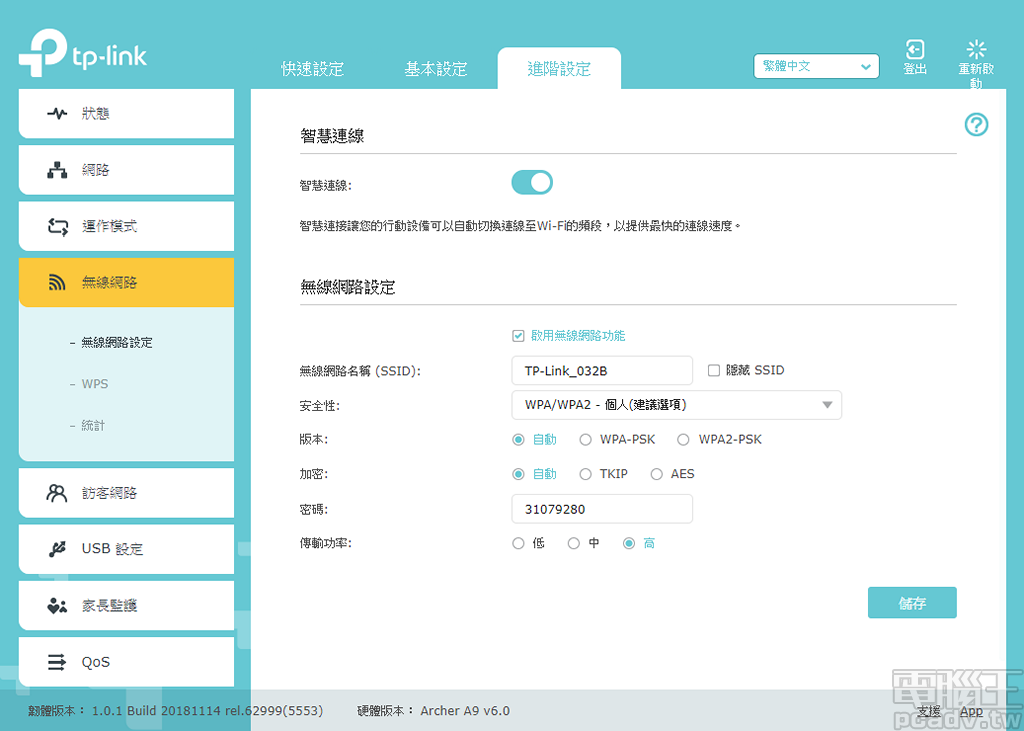Open the help question mark icon
The width and height of the screenshot is (1024, 731).
[976, 125]
